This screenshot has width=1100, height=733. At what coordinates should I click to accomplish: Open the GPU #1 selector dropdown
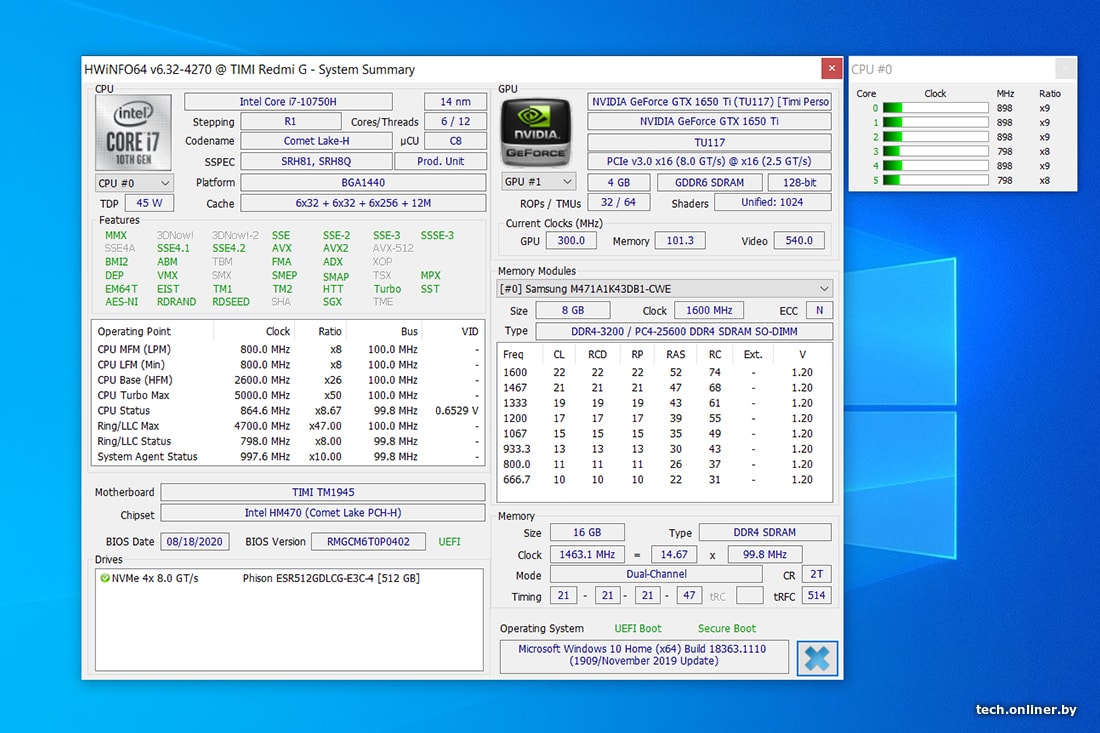pyautogui.click(x=539, y=182)
